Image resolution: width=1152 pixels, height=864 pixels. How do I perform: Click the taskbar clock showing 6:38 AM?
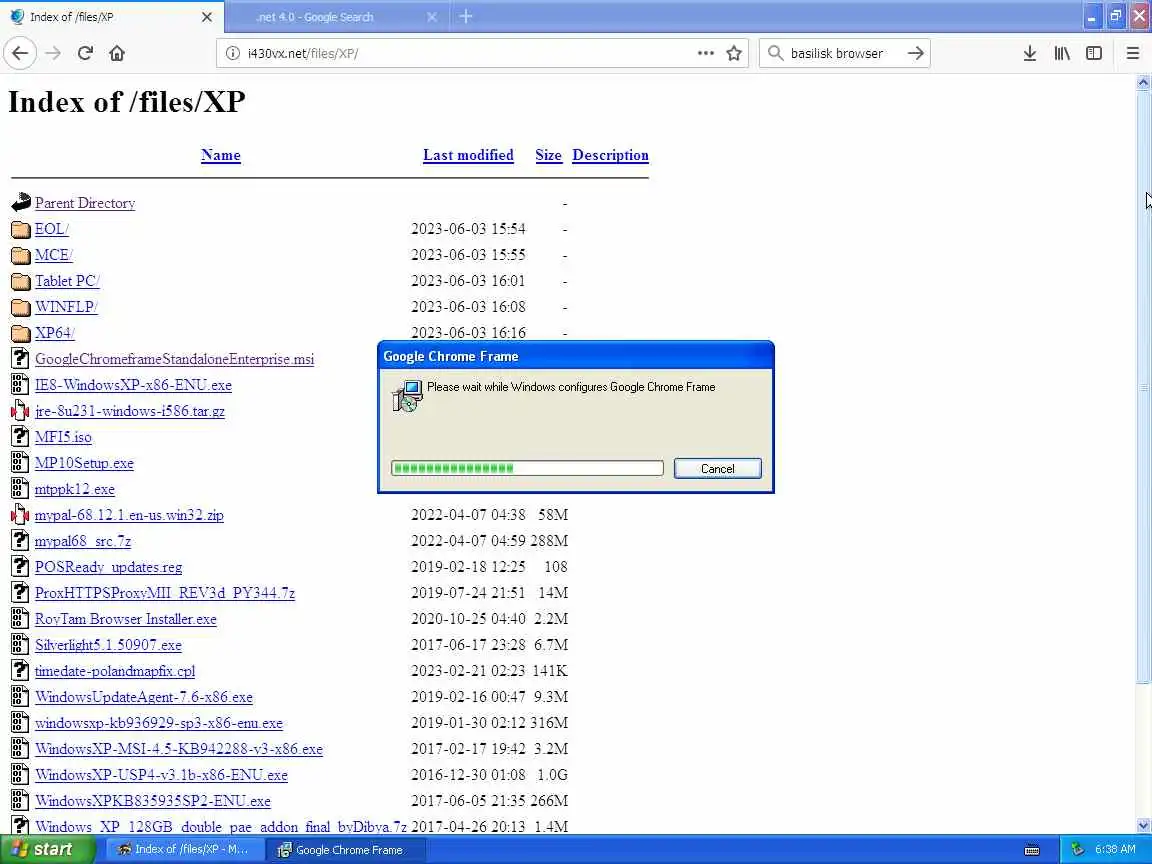pos(1115,849)
